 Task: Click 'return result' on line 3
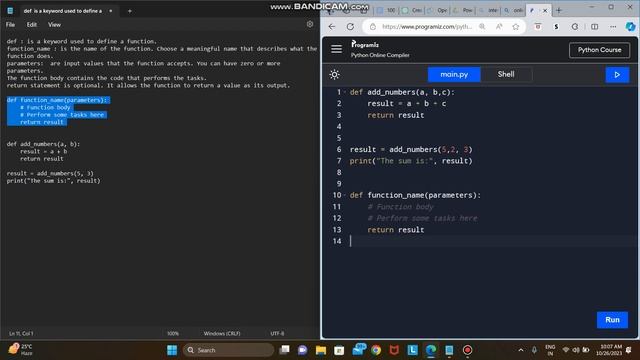click(x=396, y=115)
